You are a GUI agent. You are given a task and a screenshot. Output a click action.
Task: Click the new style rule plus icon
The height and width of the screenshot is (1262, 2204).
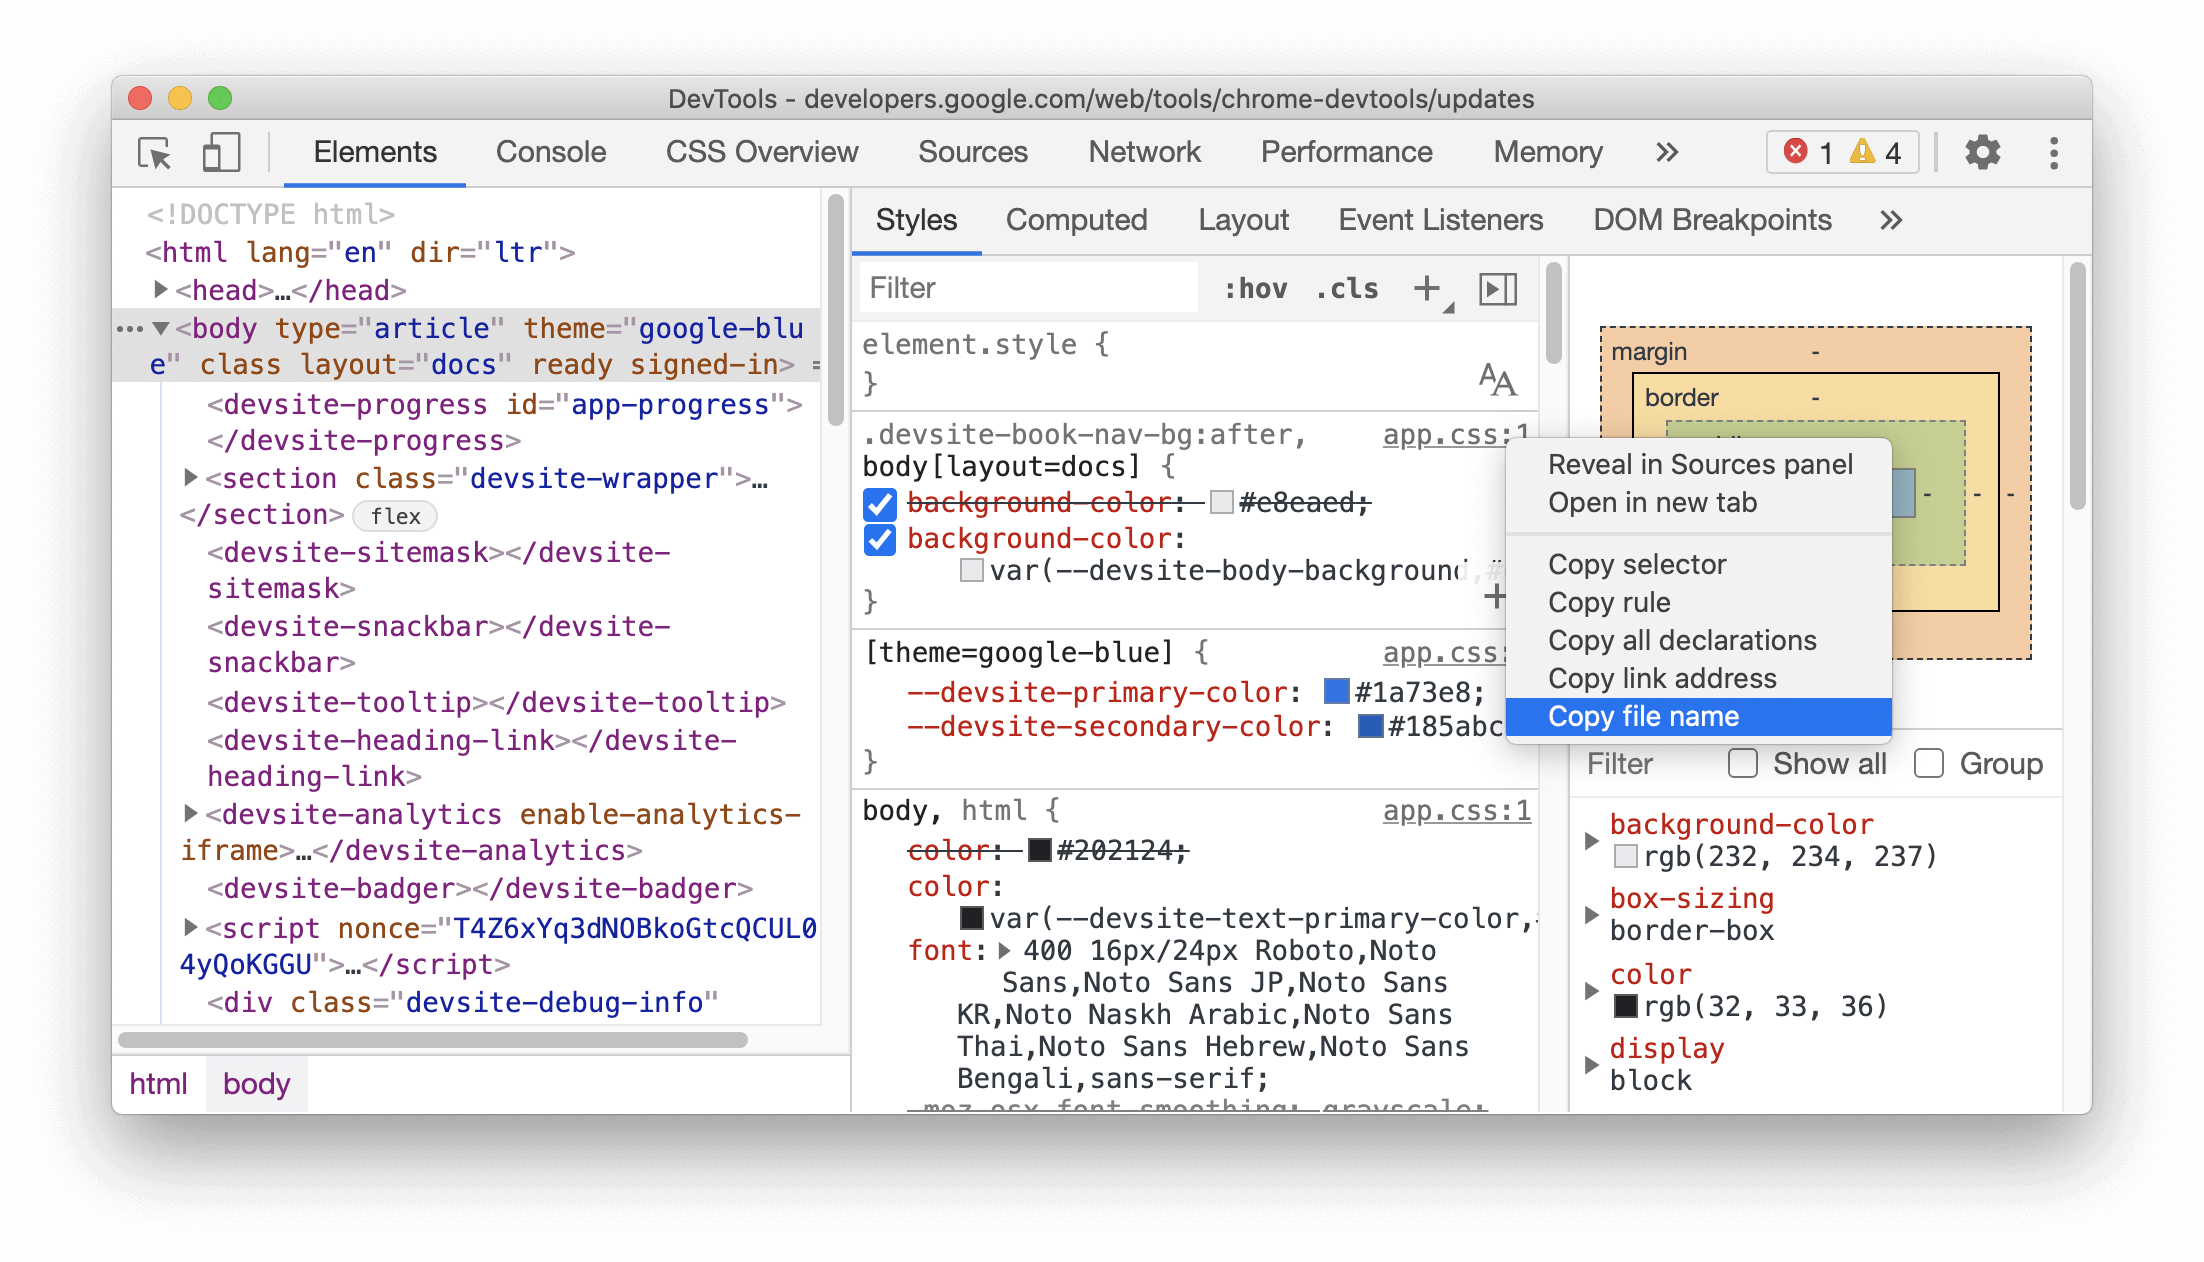(x=1424, y=289)
